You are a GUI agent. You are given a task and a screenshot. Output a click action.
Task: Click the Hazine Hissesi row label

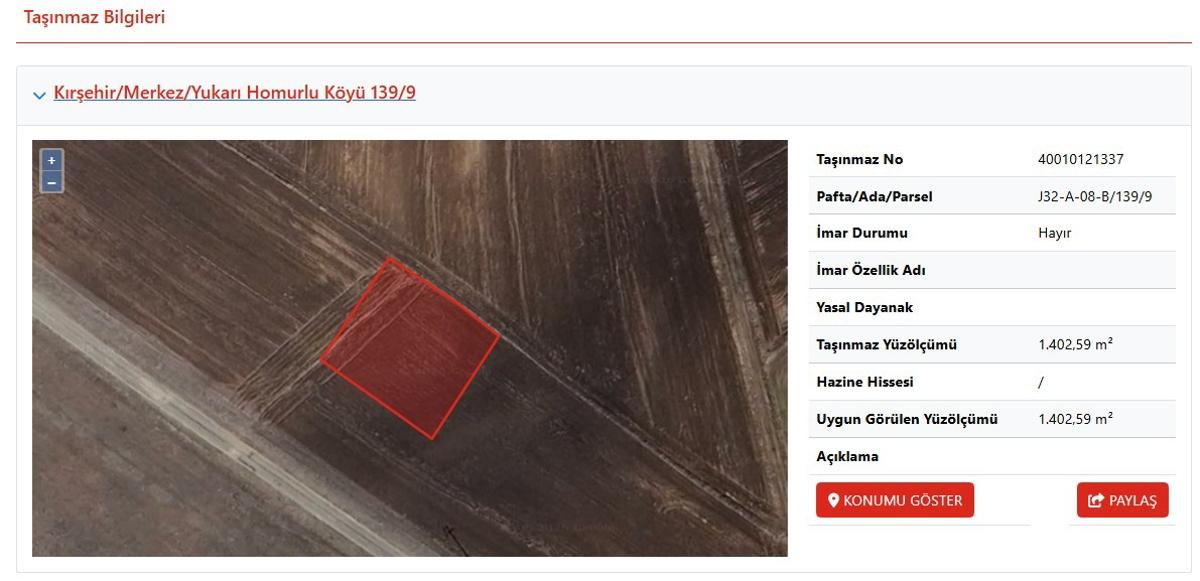[865, 382]
